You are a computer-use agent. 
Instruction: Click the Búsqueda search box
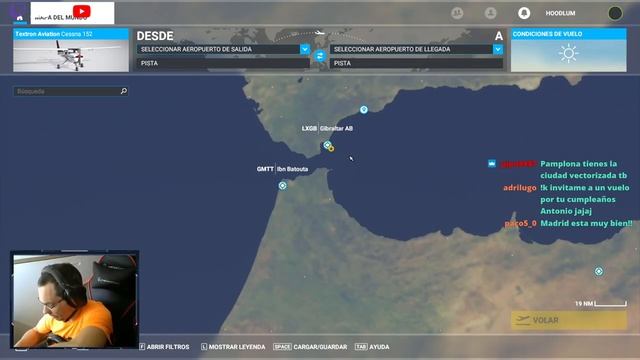pos(71,91)
